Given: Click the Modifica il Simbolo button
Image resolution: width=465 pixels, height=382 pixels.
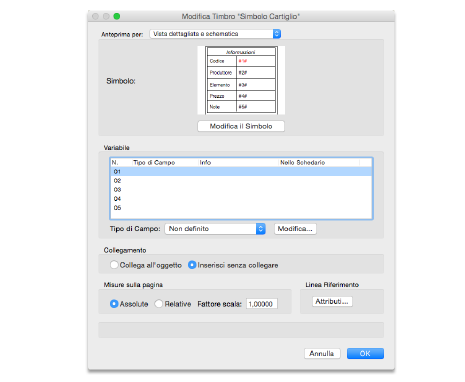Looking at the screenshot, I should click(241, 126).
